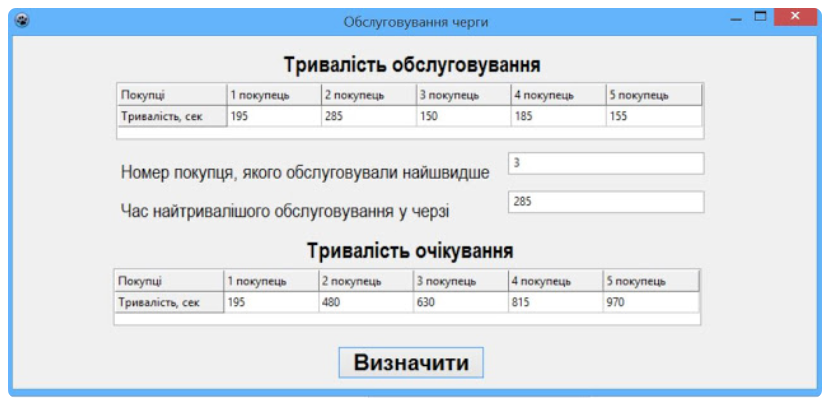Click '5 покупець' header in service table
This screenshot has width=828, height=404.
click(x=654, y=95)
